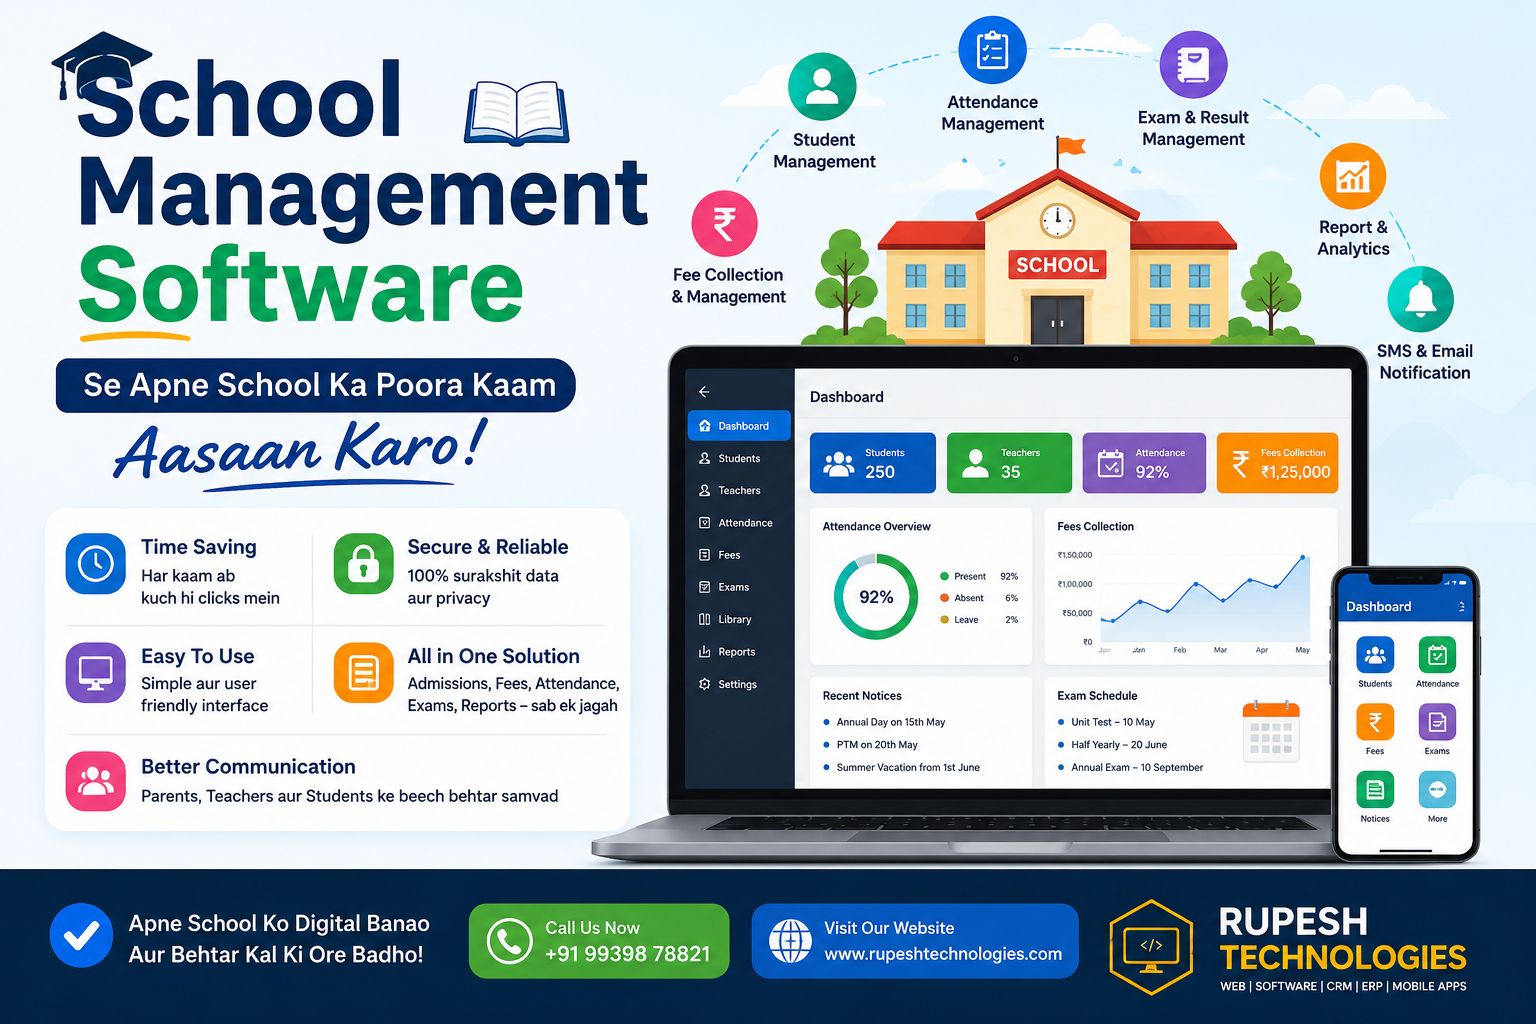Open Reports in the laptop sidebar
1536x1024 pixels.
tap(739, 652)
